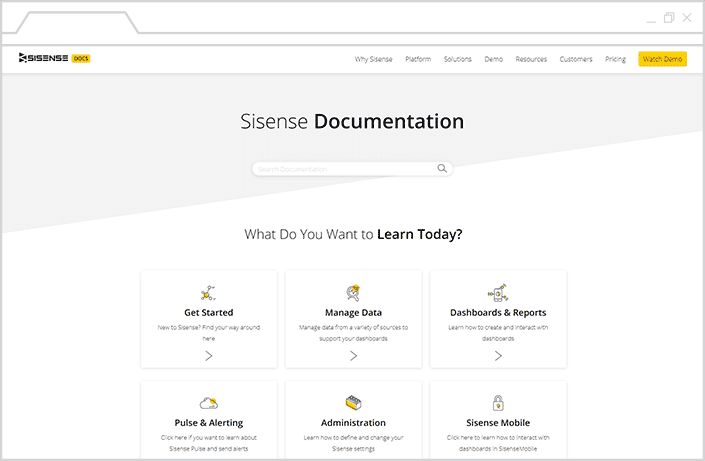The width and height of the screenshot is (705, 461).
Task: Click the Sisense Mobile lock icon
Action: (498, 403)
